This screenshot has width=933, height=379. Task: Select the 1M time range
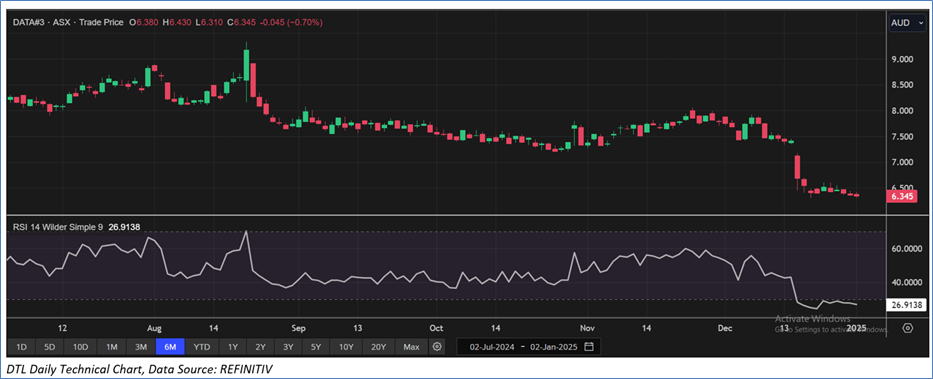click(111, 346)
